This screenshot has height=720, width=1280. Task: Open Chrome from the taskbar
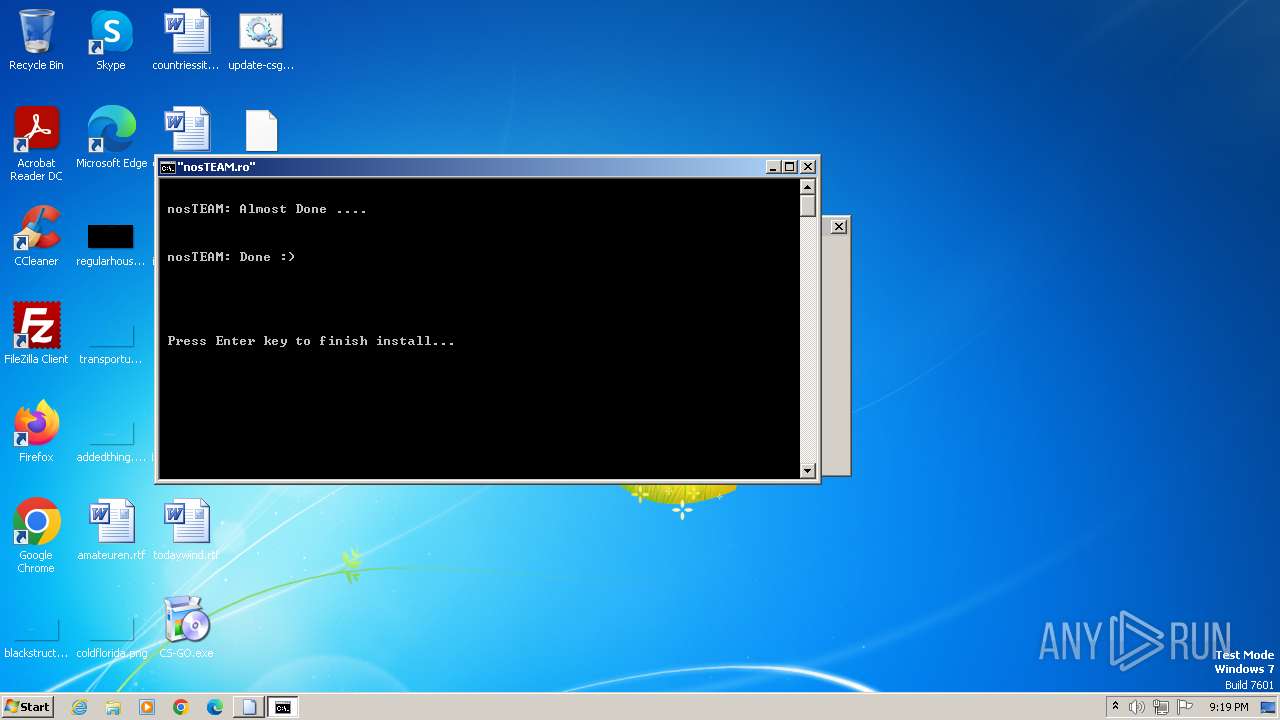[x=181, y=707]
